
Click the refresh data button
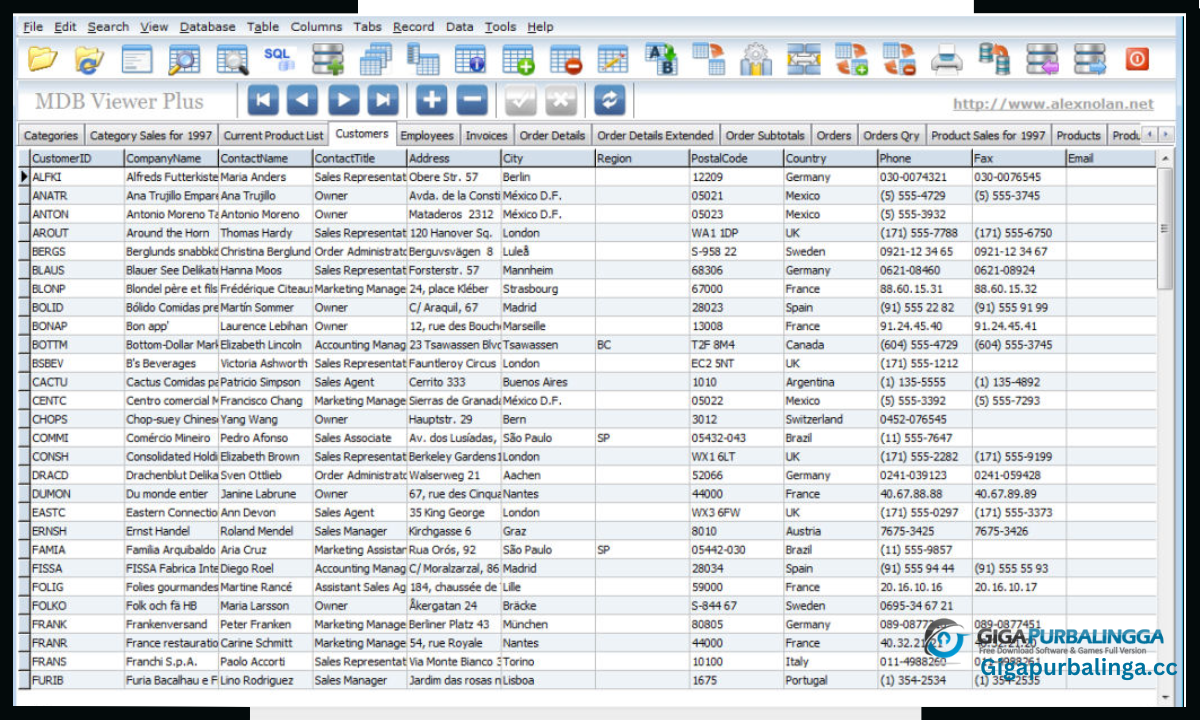point(610,101)
